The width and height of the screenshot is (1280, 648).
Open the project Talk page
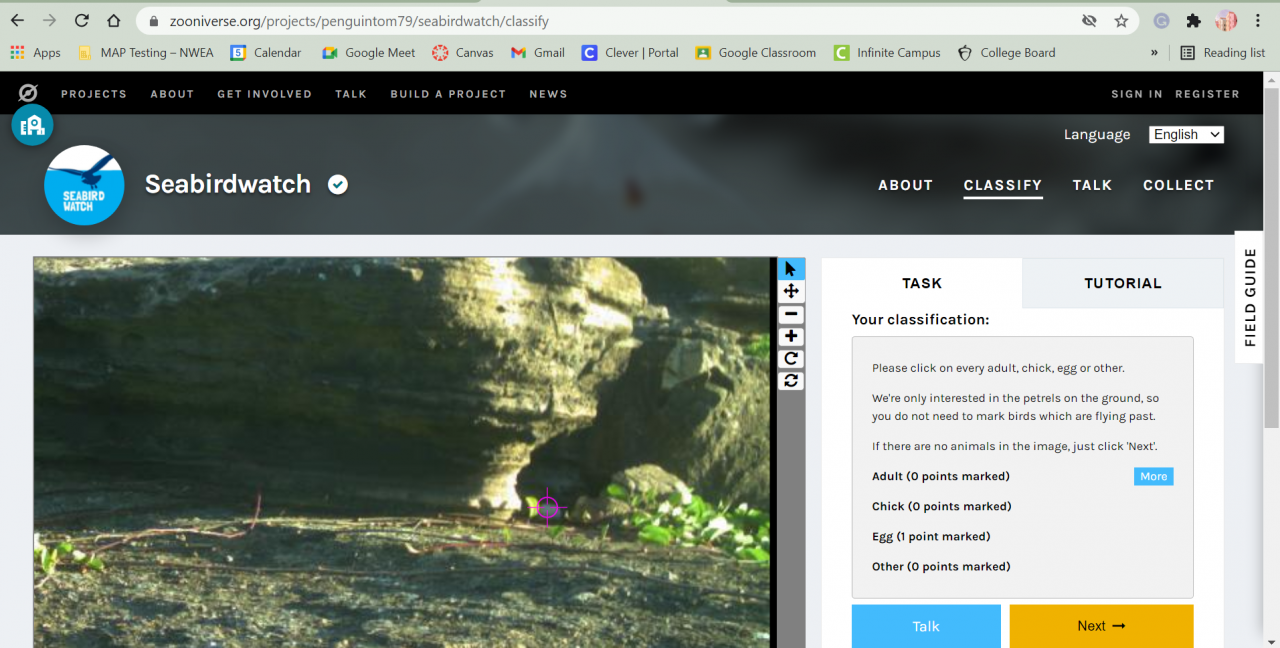click(1092, 185)
